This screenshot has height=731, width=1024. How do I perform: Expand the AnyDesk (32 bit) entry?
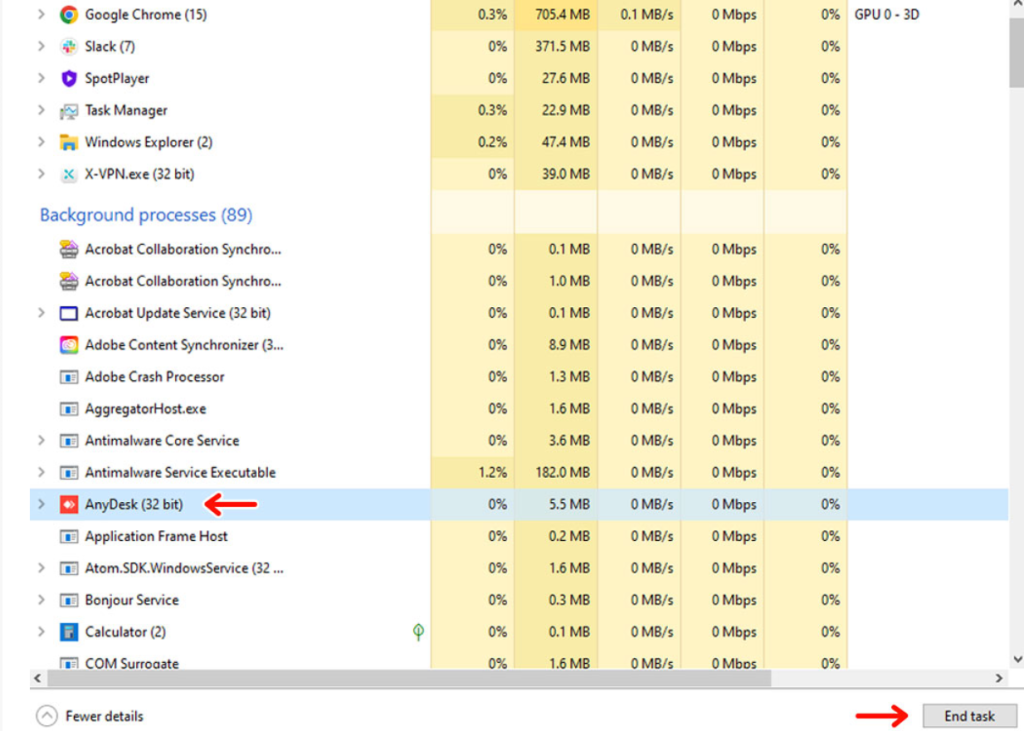(41, 504)
